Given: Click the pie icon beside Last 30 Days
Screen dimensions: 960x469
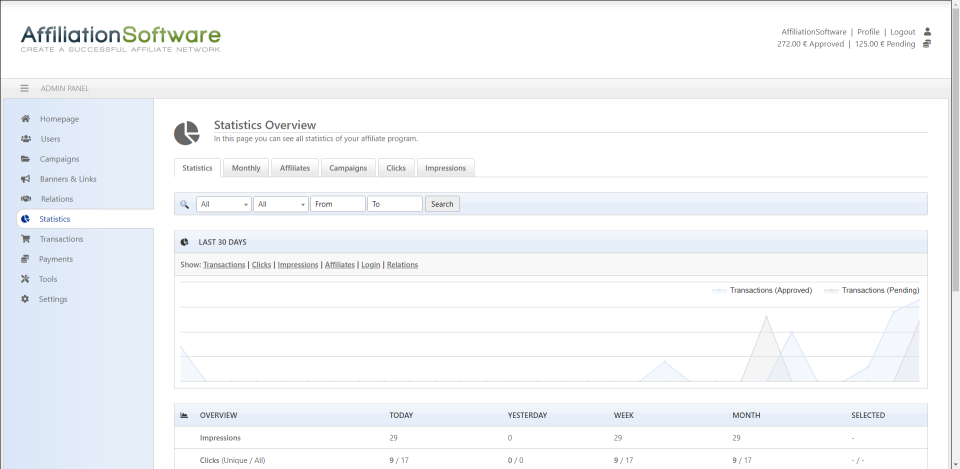Looking at the screenshot, I should click(184, 242).
